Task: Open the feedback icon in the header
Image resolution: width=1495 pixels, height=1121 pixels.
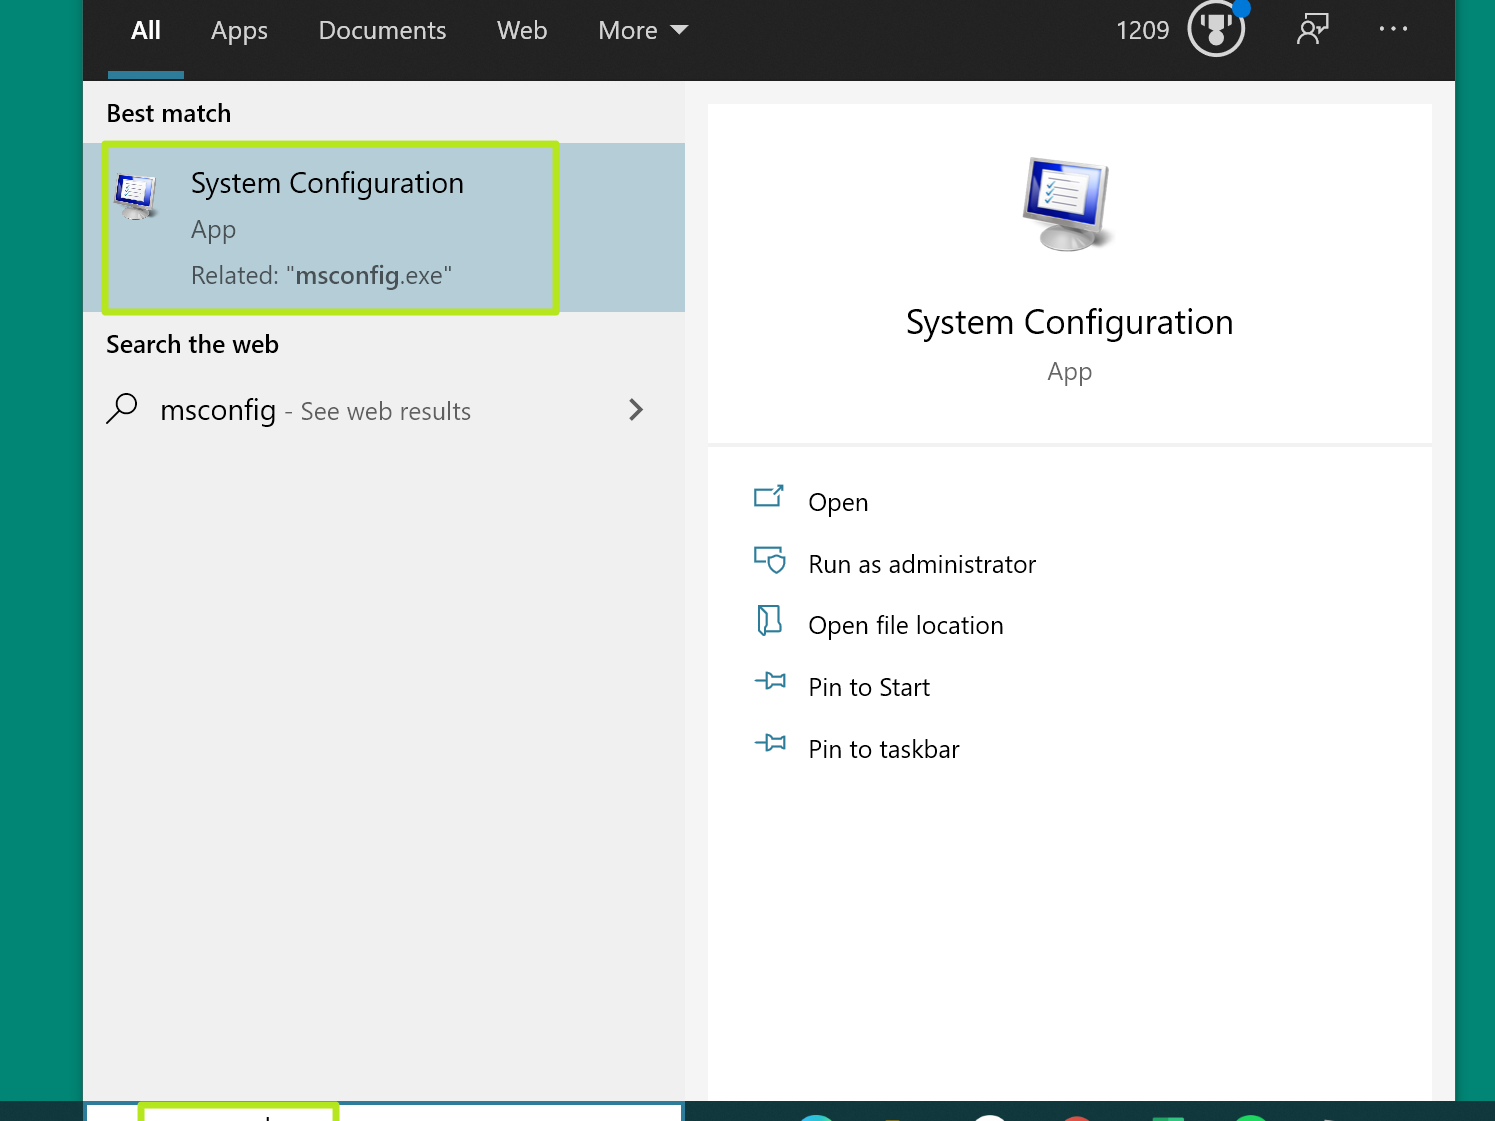Action: point(1312,29)
